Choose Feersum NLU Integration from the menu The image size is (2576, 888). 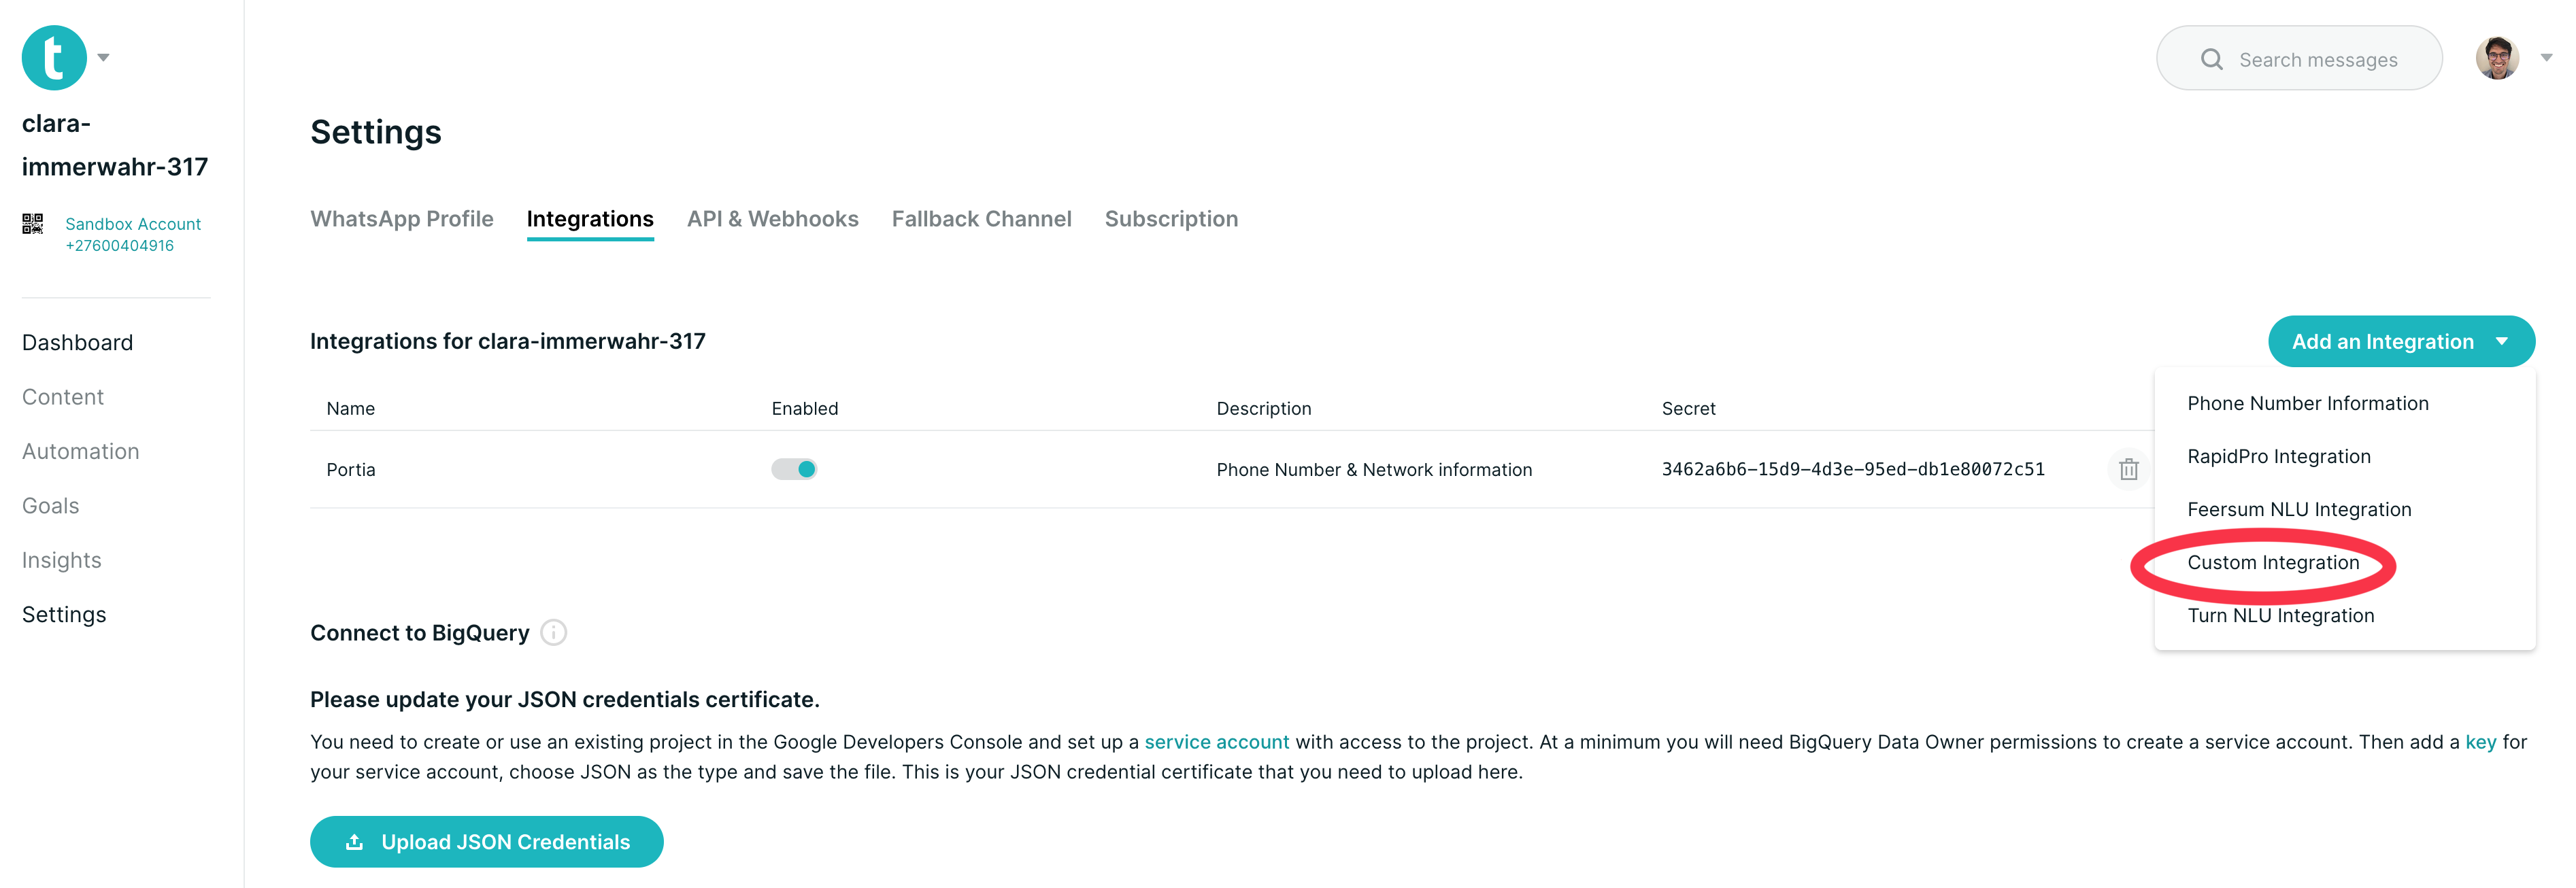point(2299,509)
